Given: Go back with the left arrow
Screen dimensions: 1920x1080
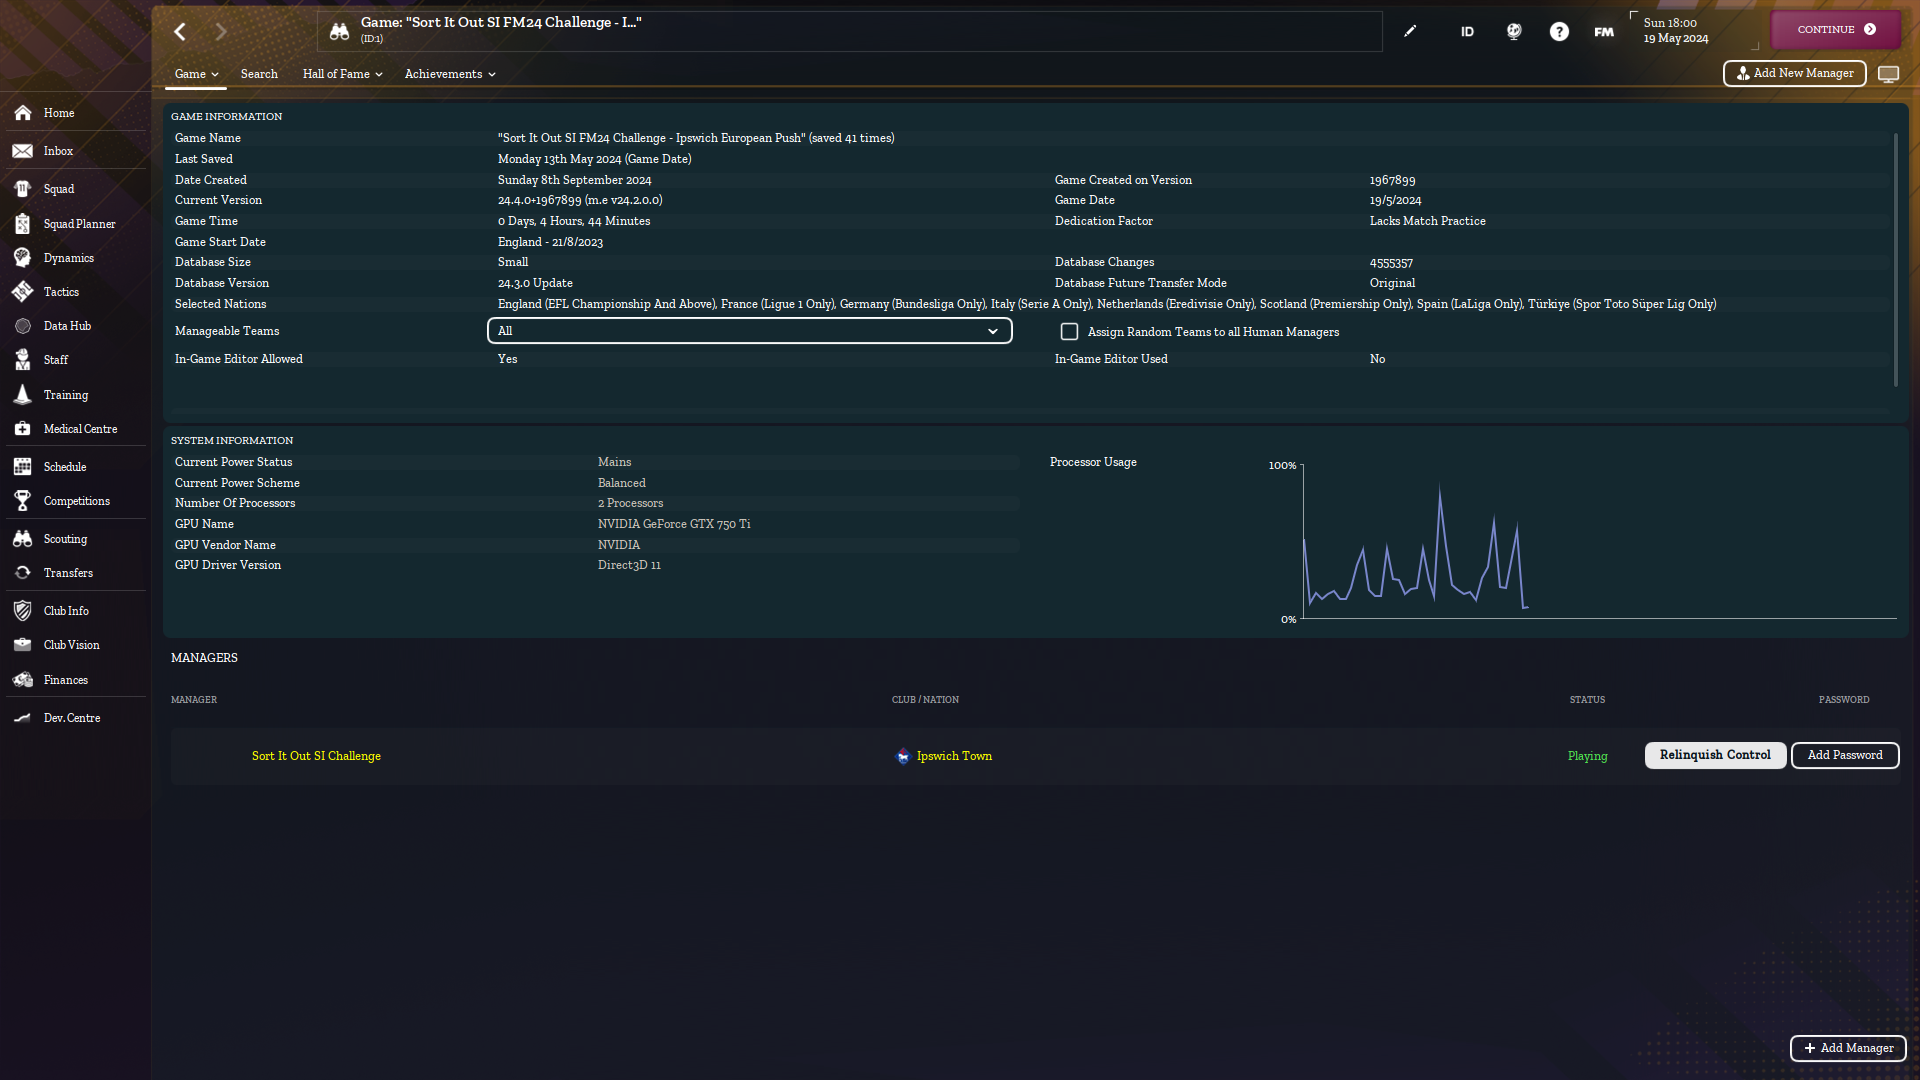Looking at the screenshot, I should click(180, 32).
